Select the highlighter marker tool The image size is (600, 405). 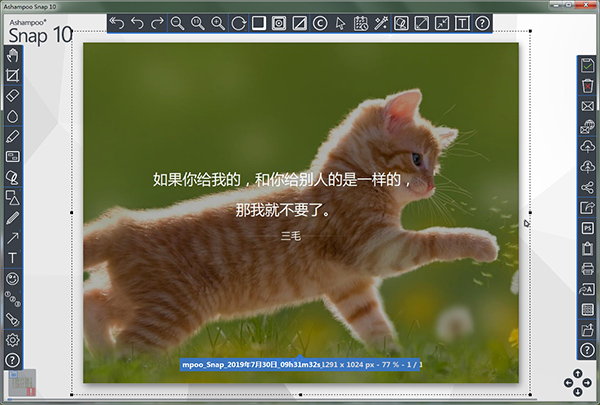point(13,136)
